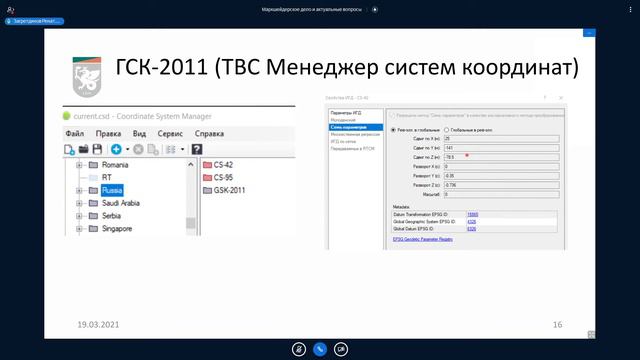Open dropdown arrow next to view icon
This screenshot has height=360, width=640.
(182, 149)
